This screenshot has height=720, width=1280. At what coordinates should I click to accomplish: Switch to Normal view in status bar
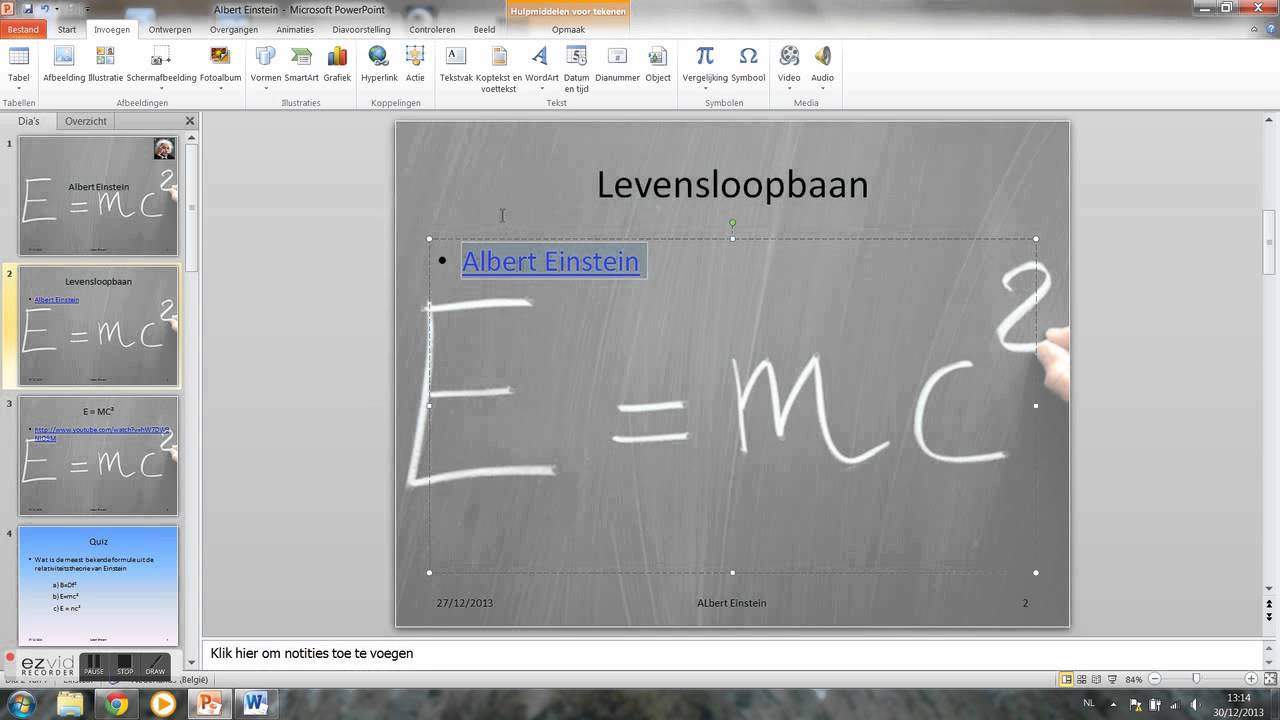coord(1066,679)
